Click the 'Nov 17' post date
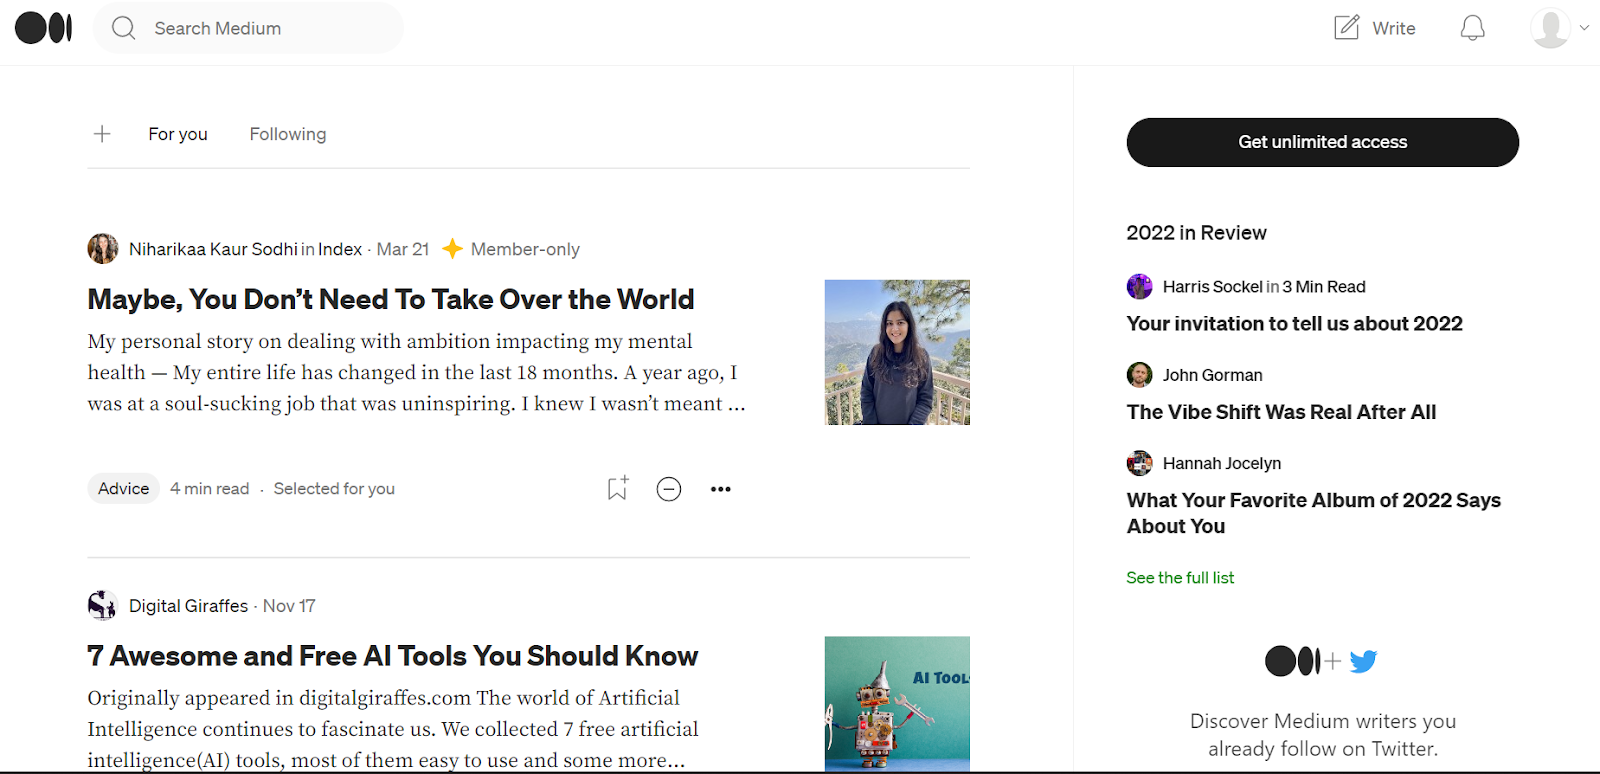 (x=289, y=606)
